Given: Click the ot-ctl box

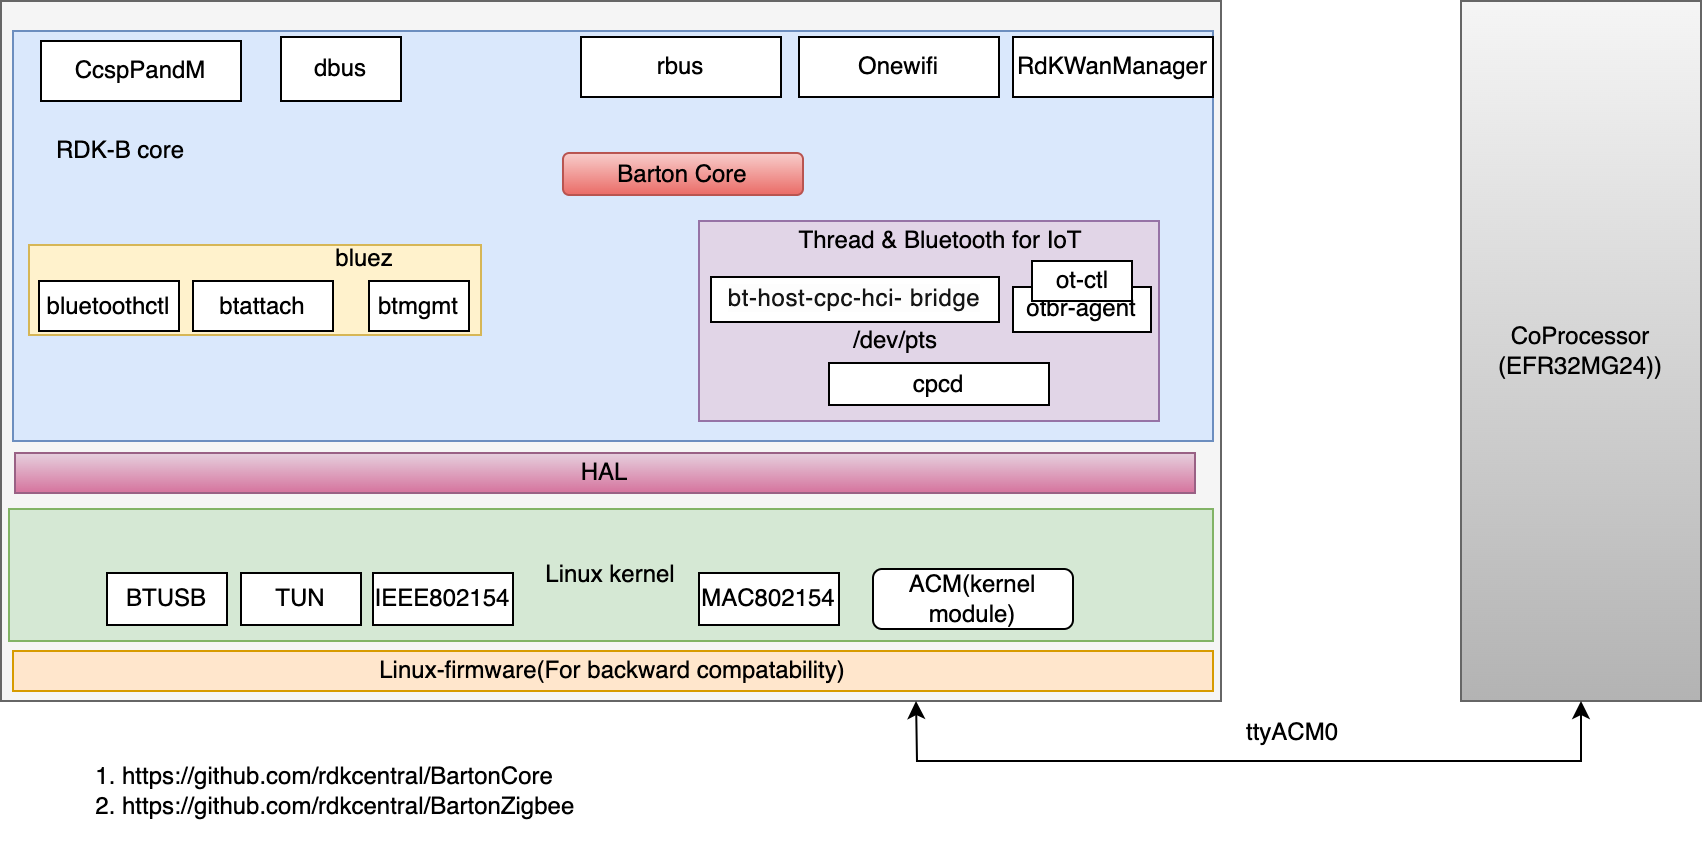Looking at the screenshot, I should (x=1081, y=277).
